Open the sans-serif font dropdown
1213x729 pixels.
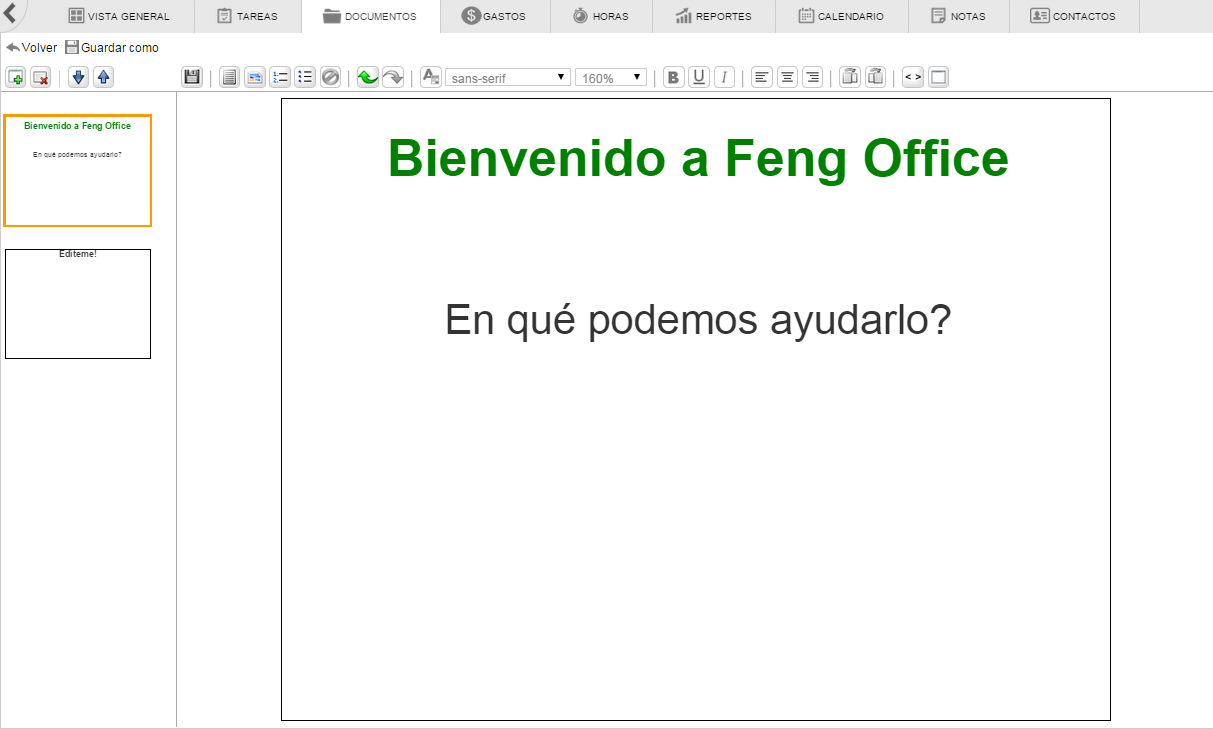(507, 78)
